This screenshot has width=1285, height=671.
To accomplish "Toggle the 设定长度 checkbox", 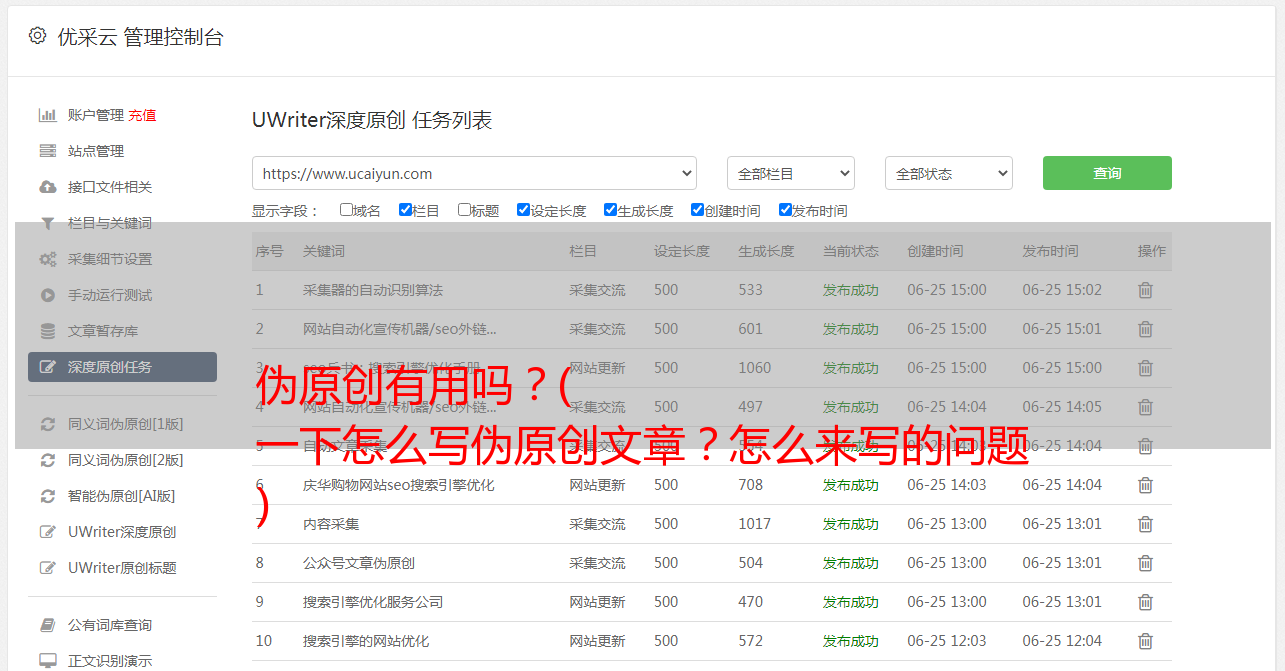I will pos(523,210).
